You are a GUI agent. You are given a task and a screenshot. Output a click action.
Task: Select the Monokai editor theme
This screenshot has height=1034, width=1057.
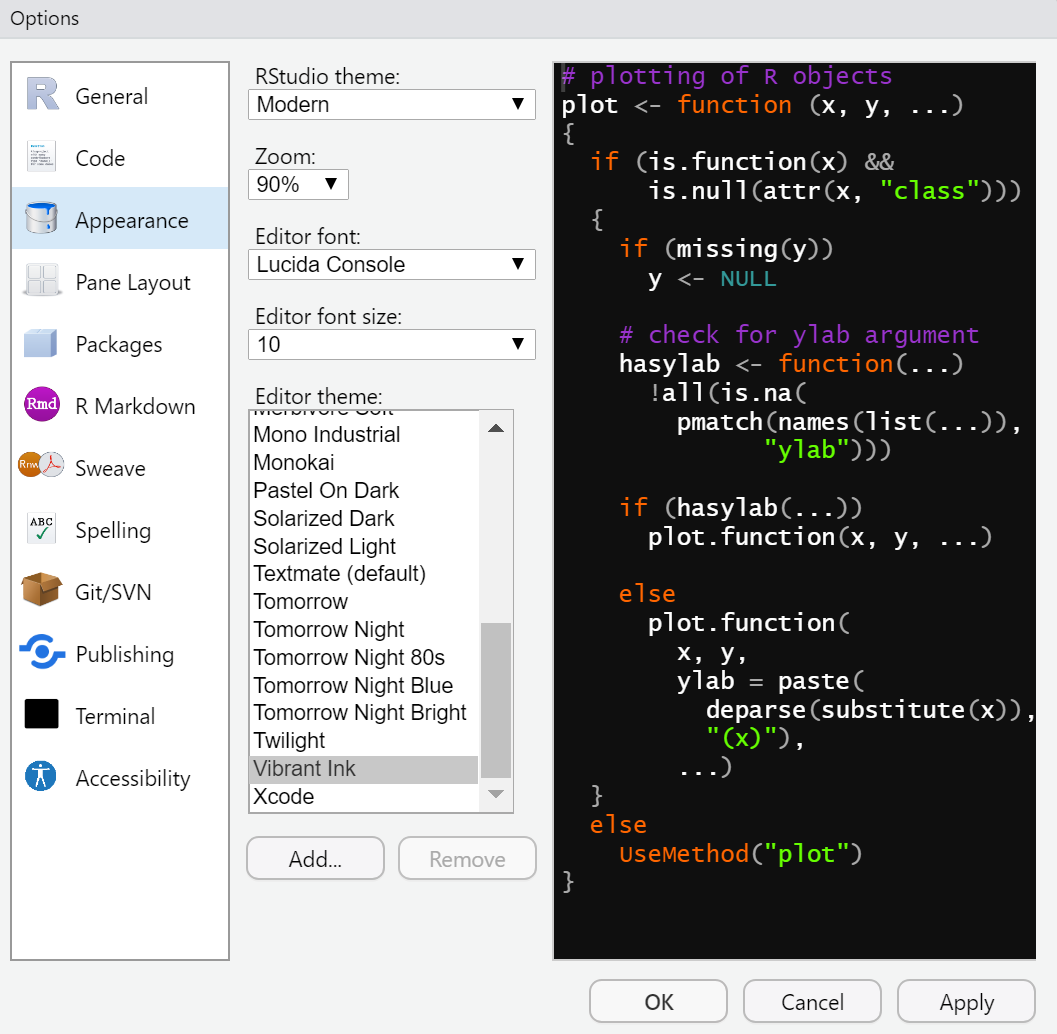point(364,462)
